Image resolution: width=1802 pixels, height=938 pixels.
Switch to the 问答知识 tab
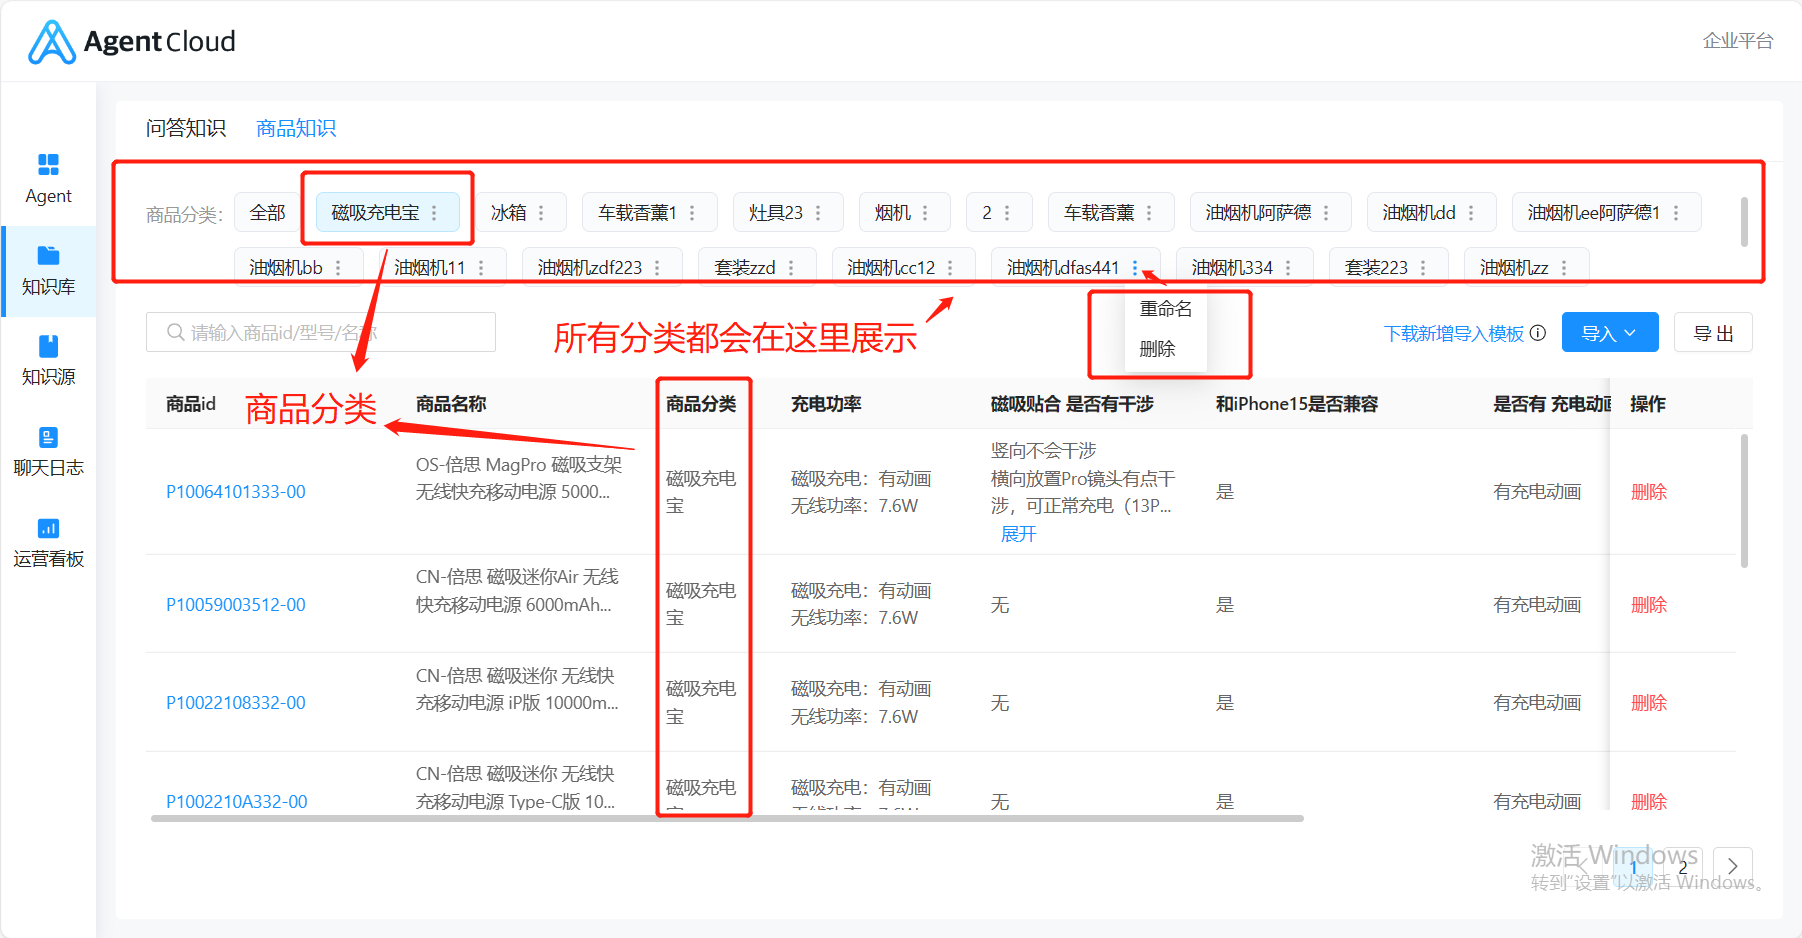(186, 128)
